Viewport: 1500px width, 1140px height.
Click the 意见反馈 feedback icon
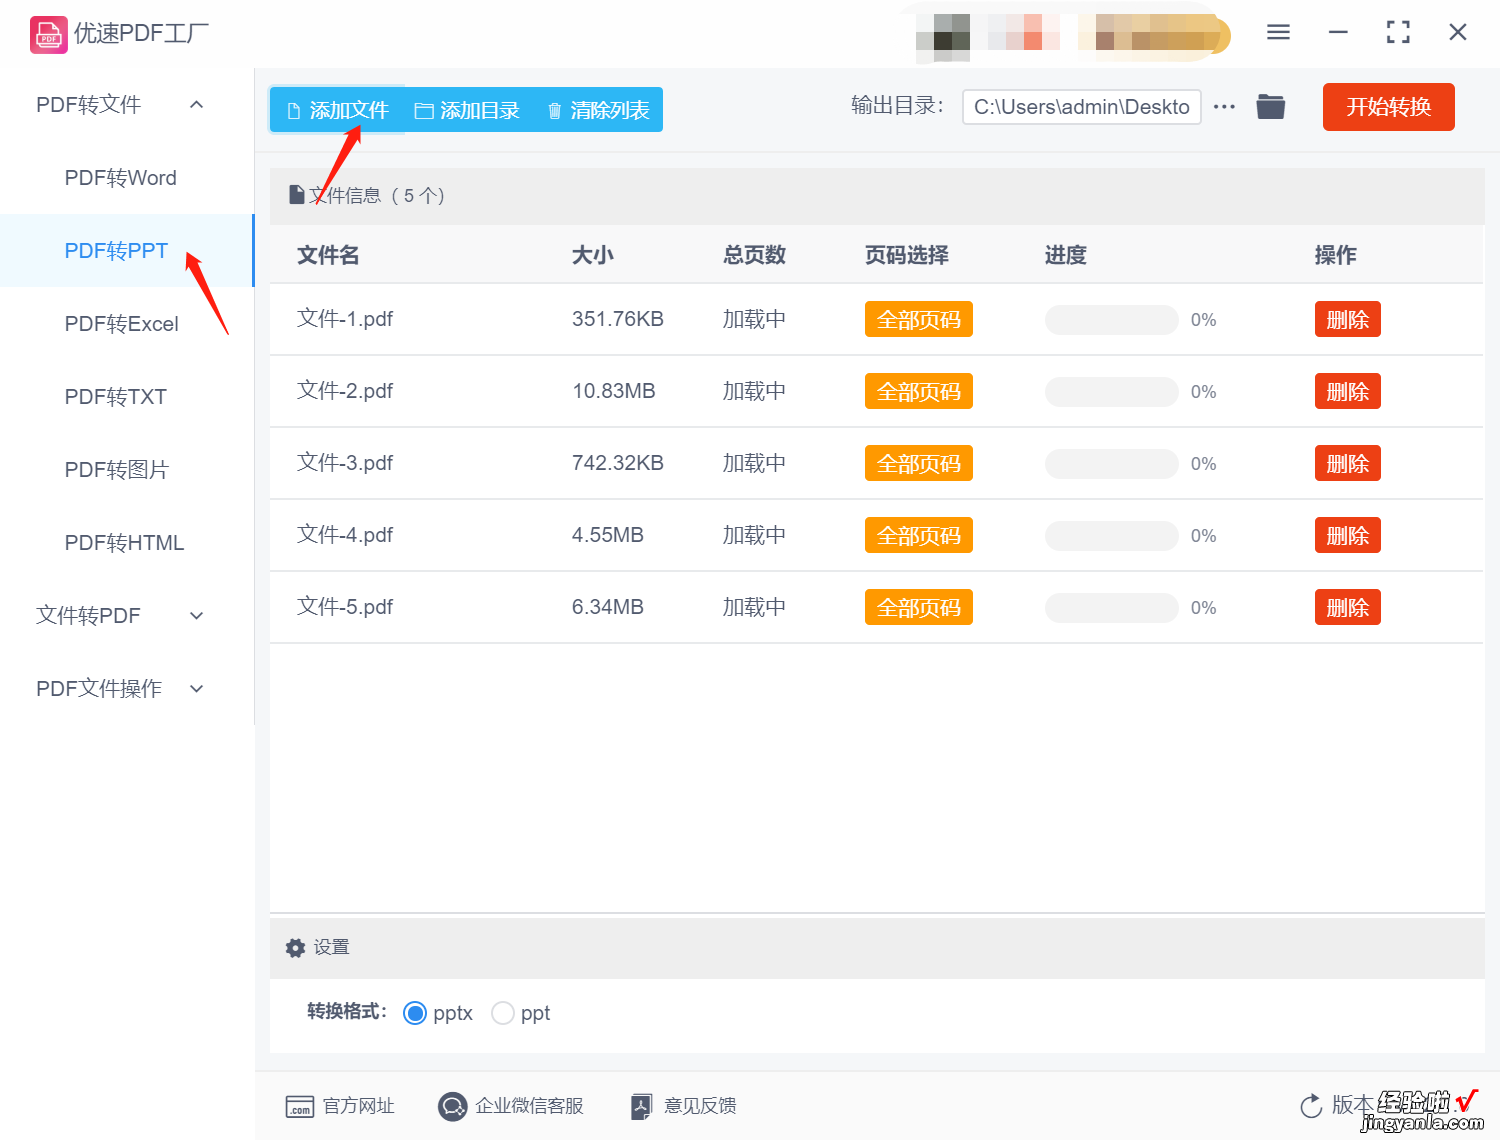642,1106
